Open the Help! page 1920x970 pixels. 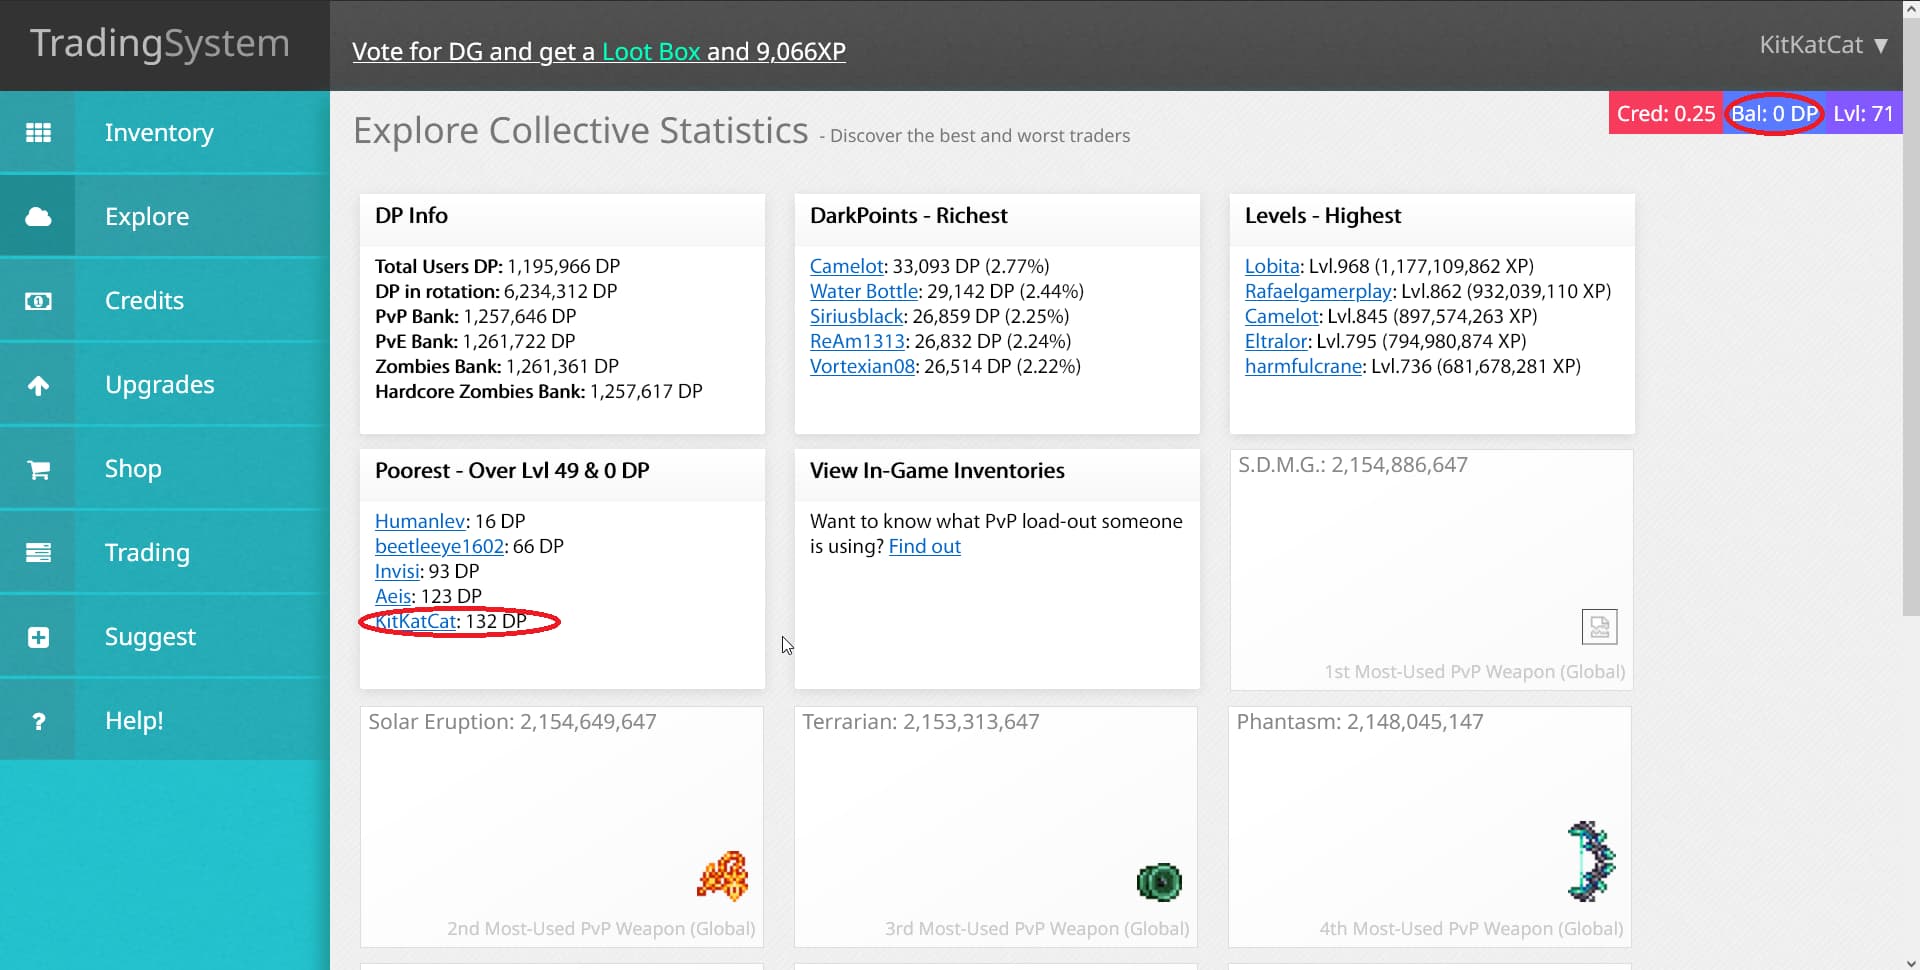point(165,721)
